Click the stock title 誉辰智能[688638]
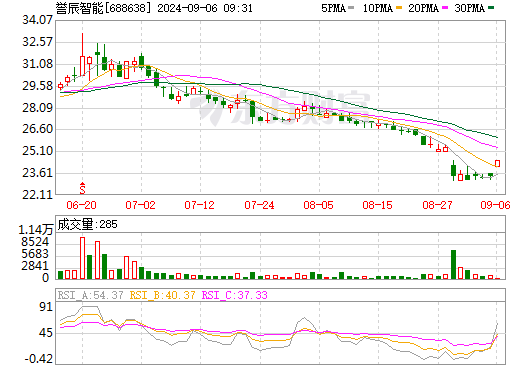 click(103, 8)
